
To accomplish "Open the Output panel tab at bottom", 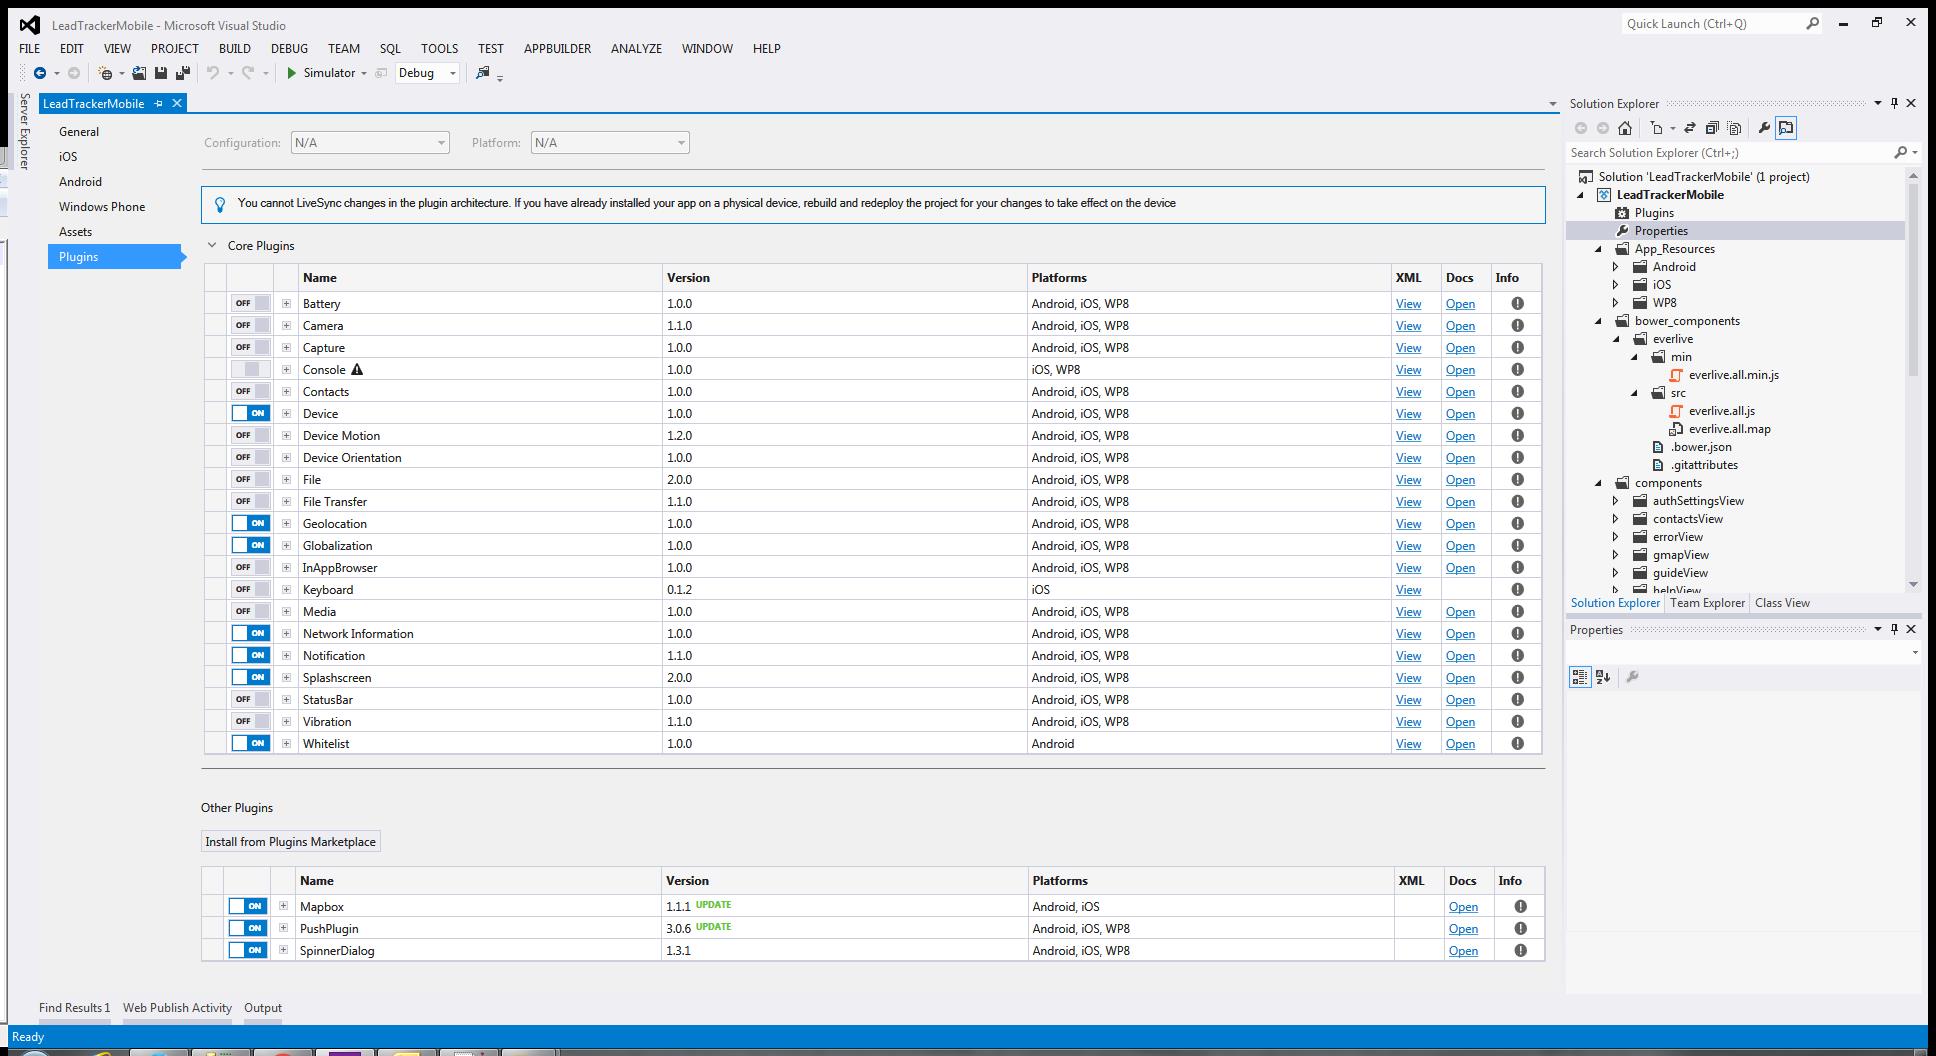I will (x=263, y=1008).
